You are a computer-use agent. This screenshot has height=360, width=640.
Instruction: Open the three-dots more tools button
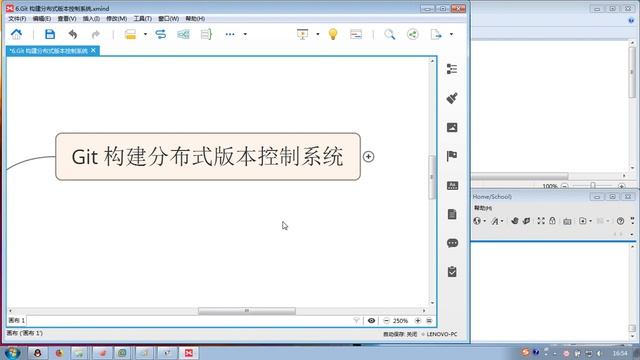point(230,34)
